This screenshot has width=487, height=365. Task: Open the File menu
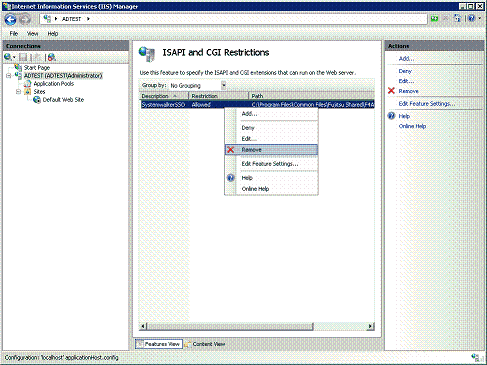(x=14, y=34)
